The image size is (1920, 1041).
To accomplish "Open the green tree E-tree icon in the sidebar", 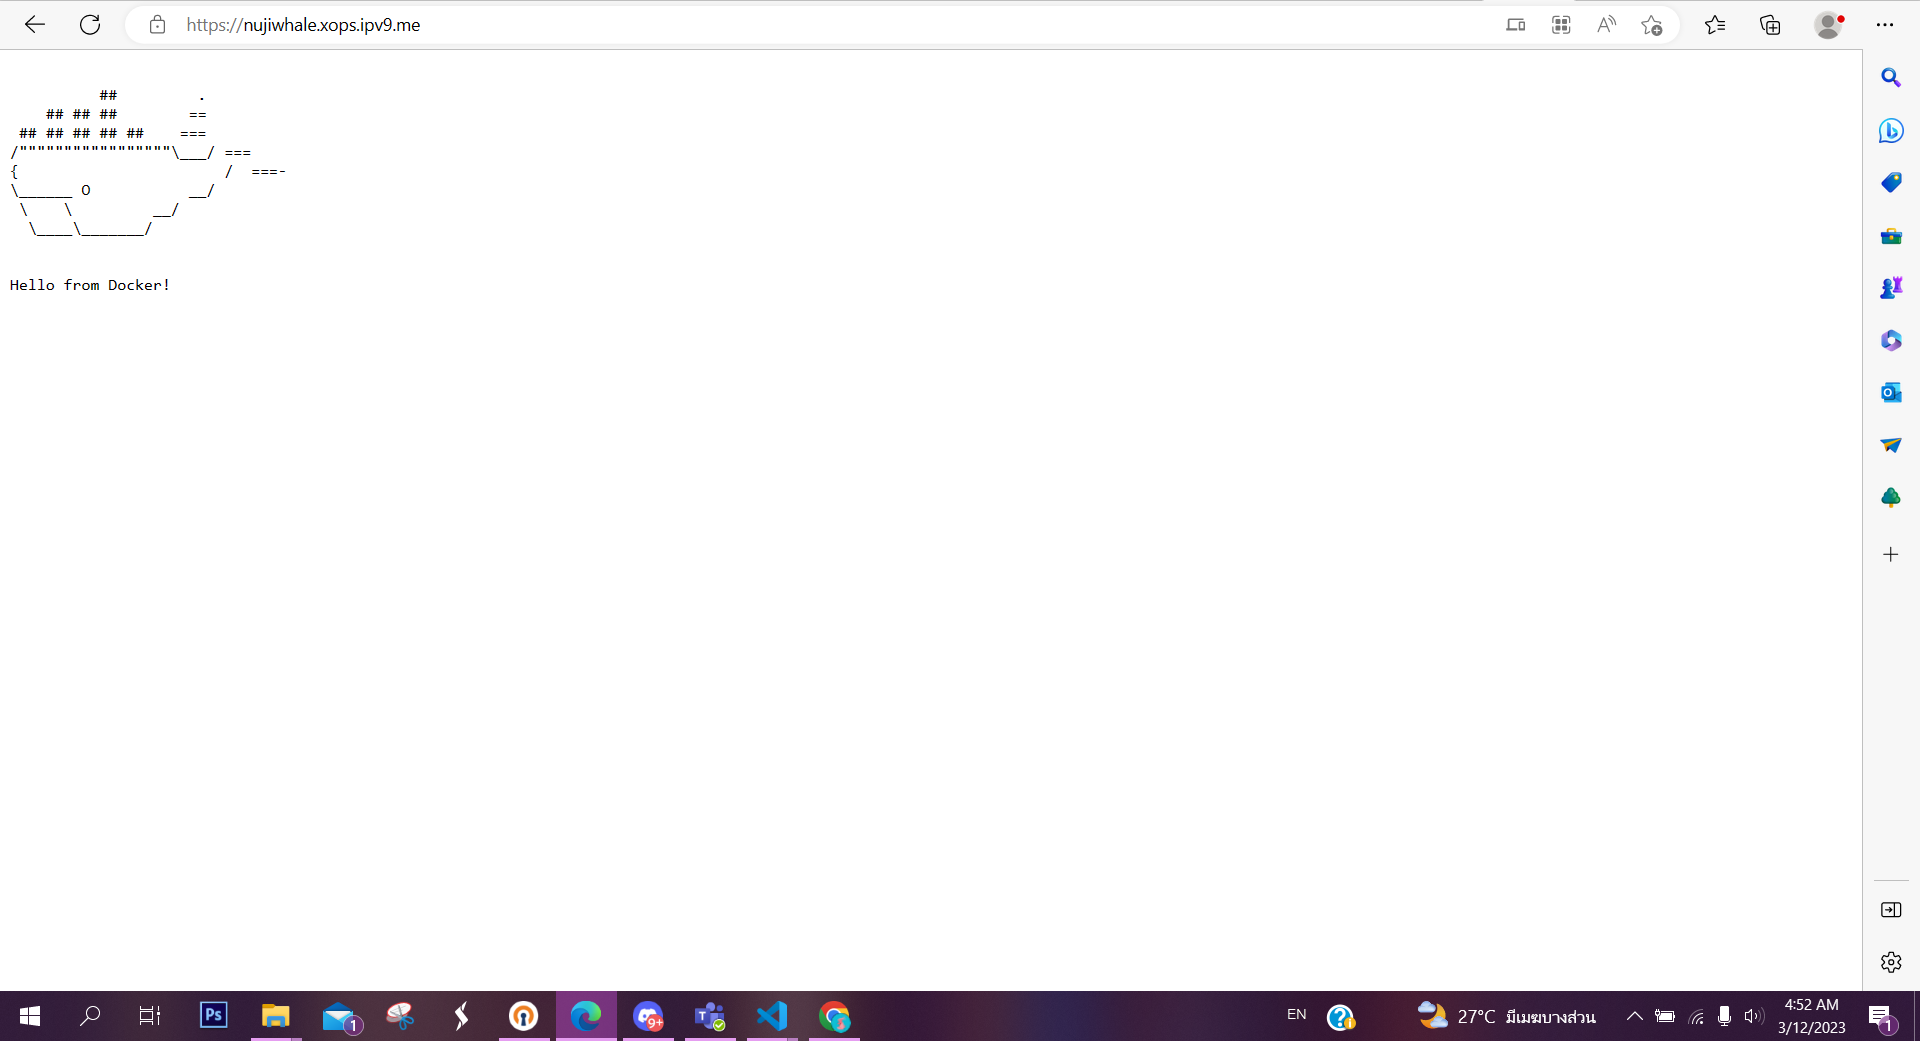I will (x=1890, y=497).
